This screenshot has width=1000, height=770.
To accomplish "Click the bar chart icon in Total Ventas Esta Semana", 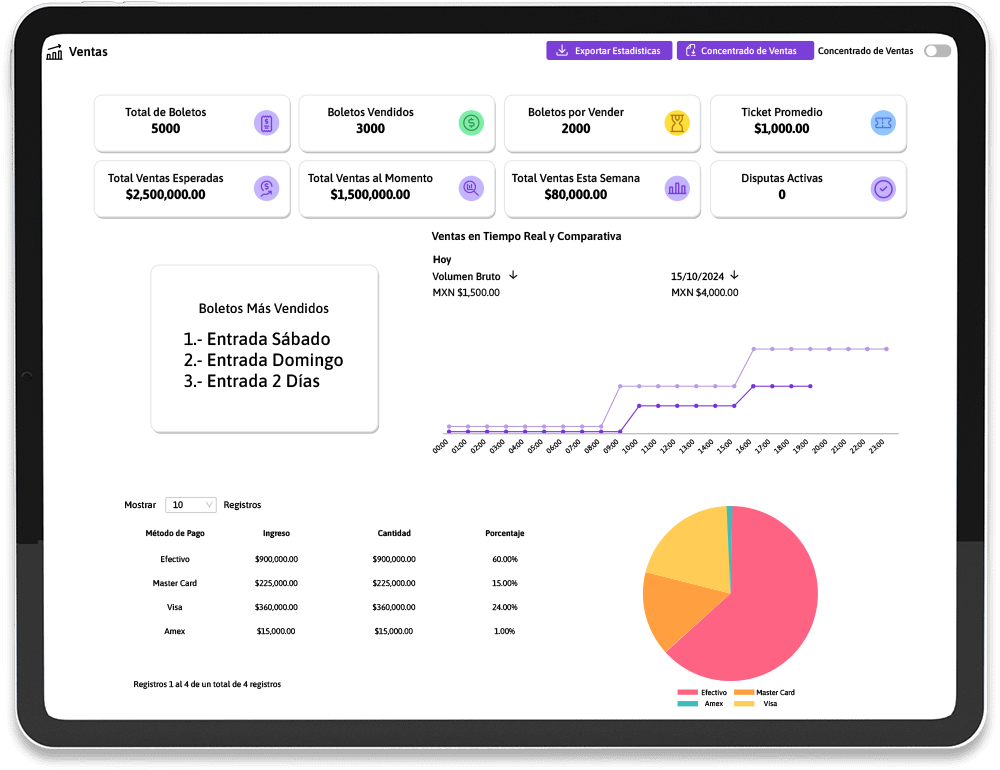I will click(x=677, y=188).
